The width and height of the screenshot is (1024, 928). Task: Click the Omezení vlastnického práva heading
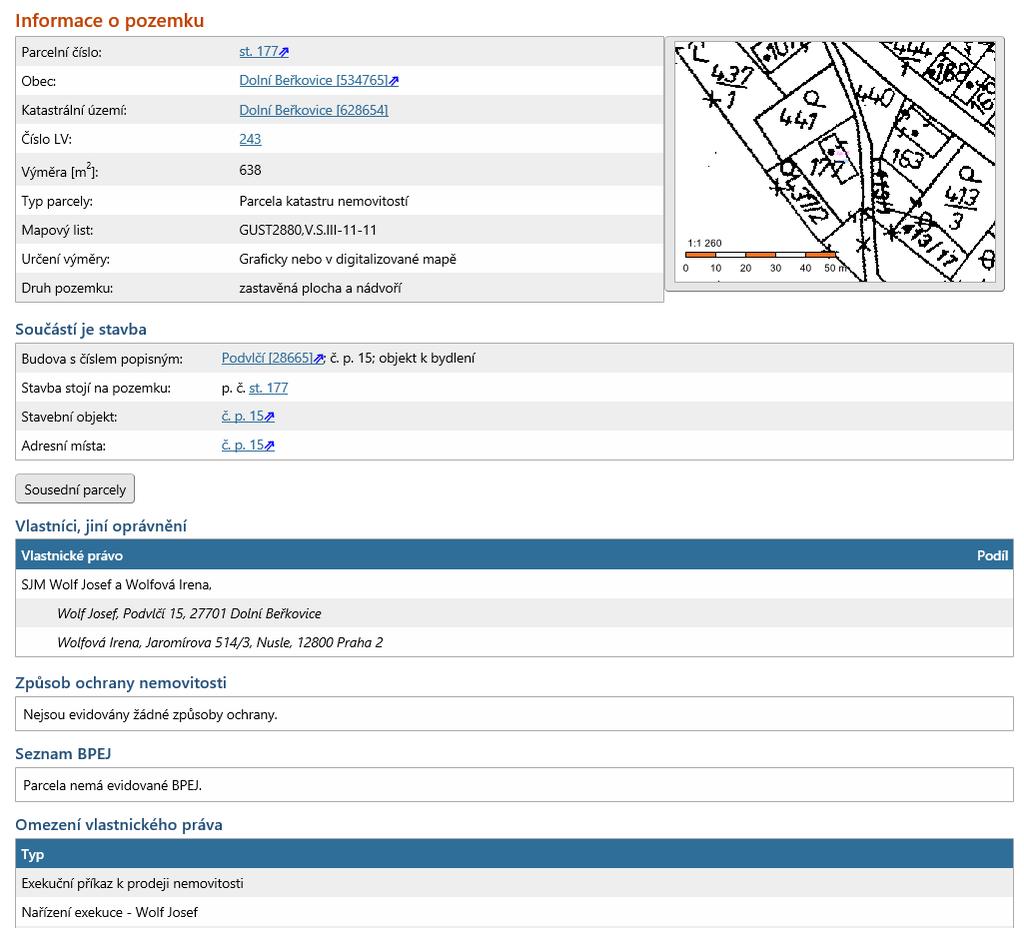(119, 824)
